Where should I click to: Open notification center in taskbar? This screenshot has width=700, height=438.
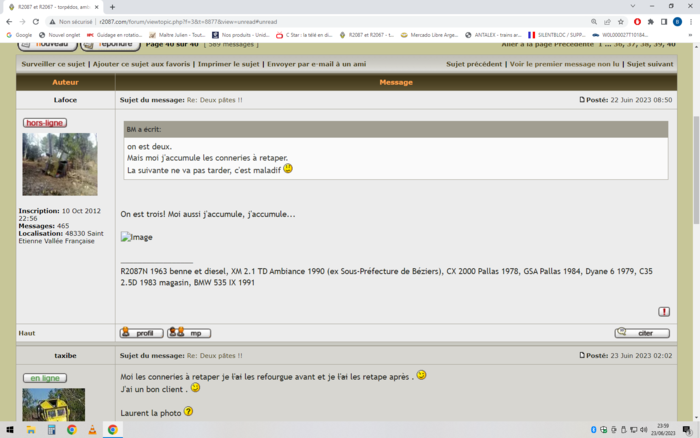(x=688, y=430)
